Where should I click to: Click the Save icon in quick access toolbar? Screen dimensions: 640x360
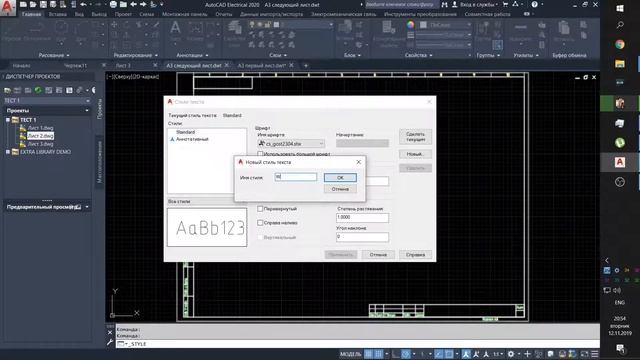[43, 4]
